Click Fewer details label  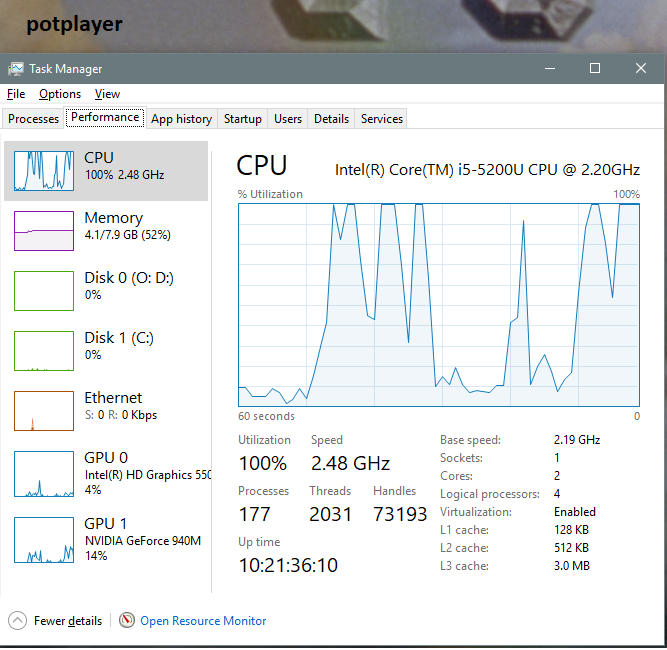pyautogui.click(x=68, y=621)
